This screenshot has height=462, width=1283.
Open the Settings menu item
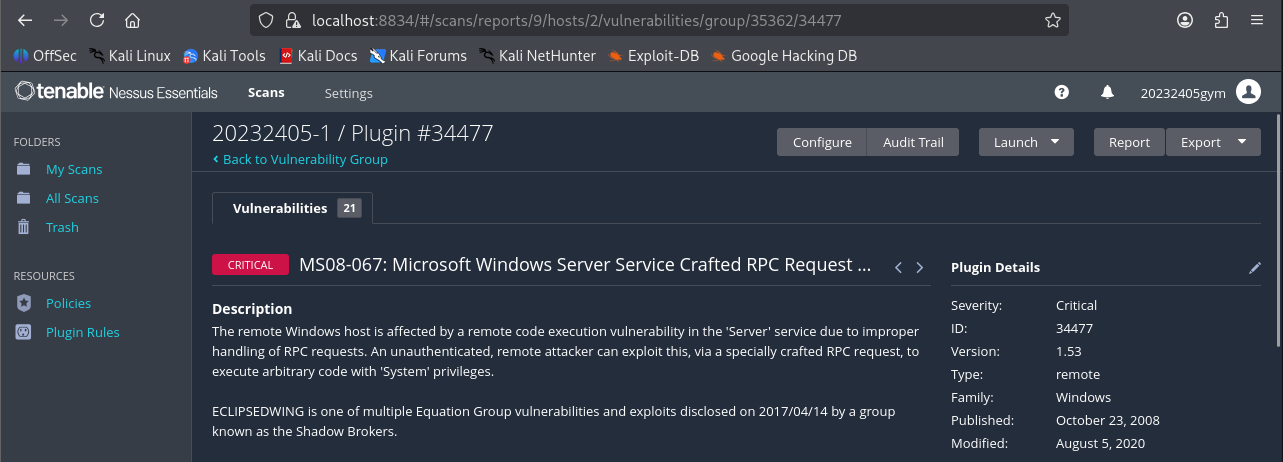click(348, 93)
